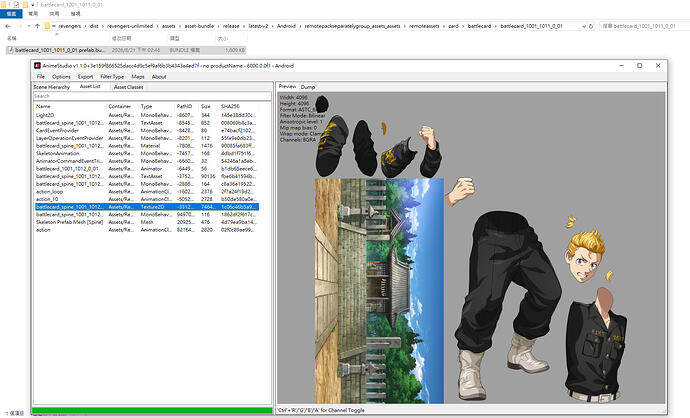
Task: Switch to the Asset Classes tab
Action: pyautogui.click(x=128, y=87)
